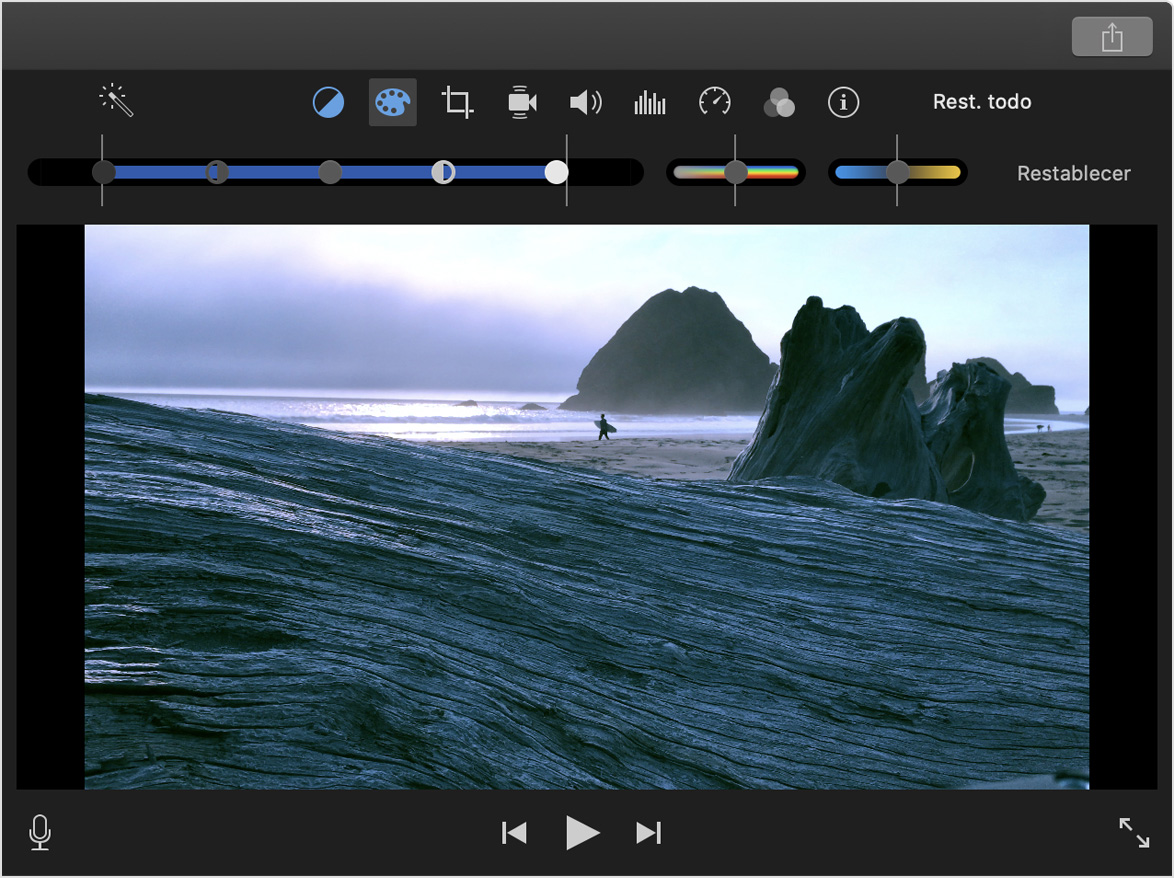Open the volume controls

585,101
